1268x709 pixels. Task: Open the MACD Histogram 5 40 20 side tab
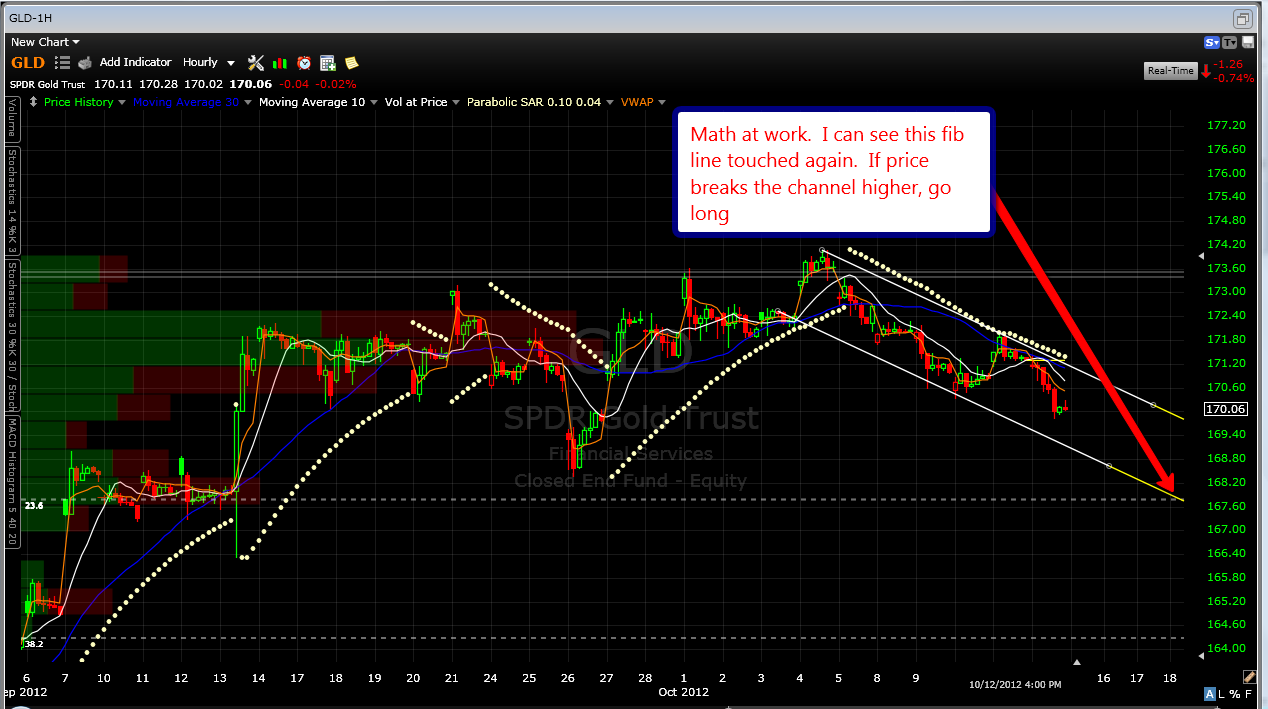pos(12,480)
